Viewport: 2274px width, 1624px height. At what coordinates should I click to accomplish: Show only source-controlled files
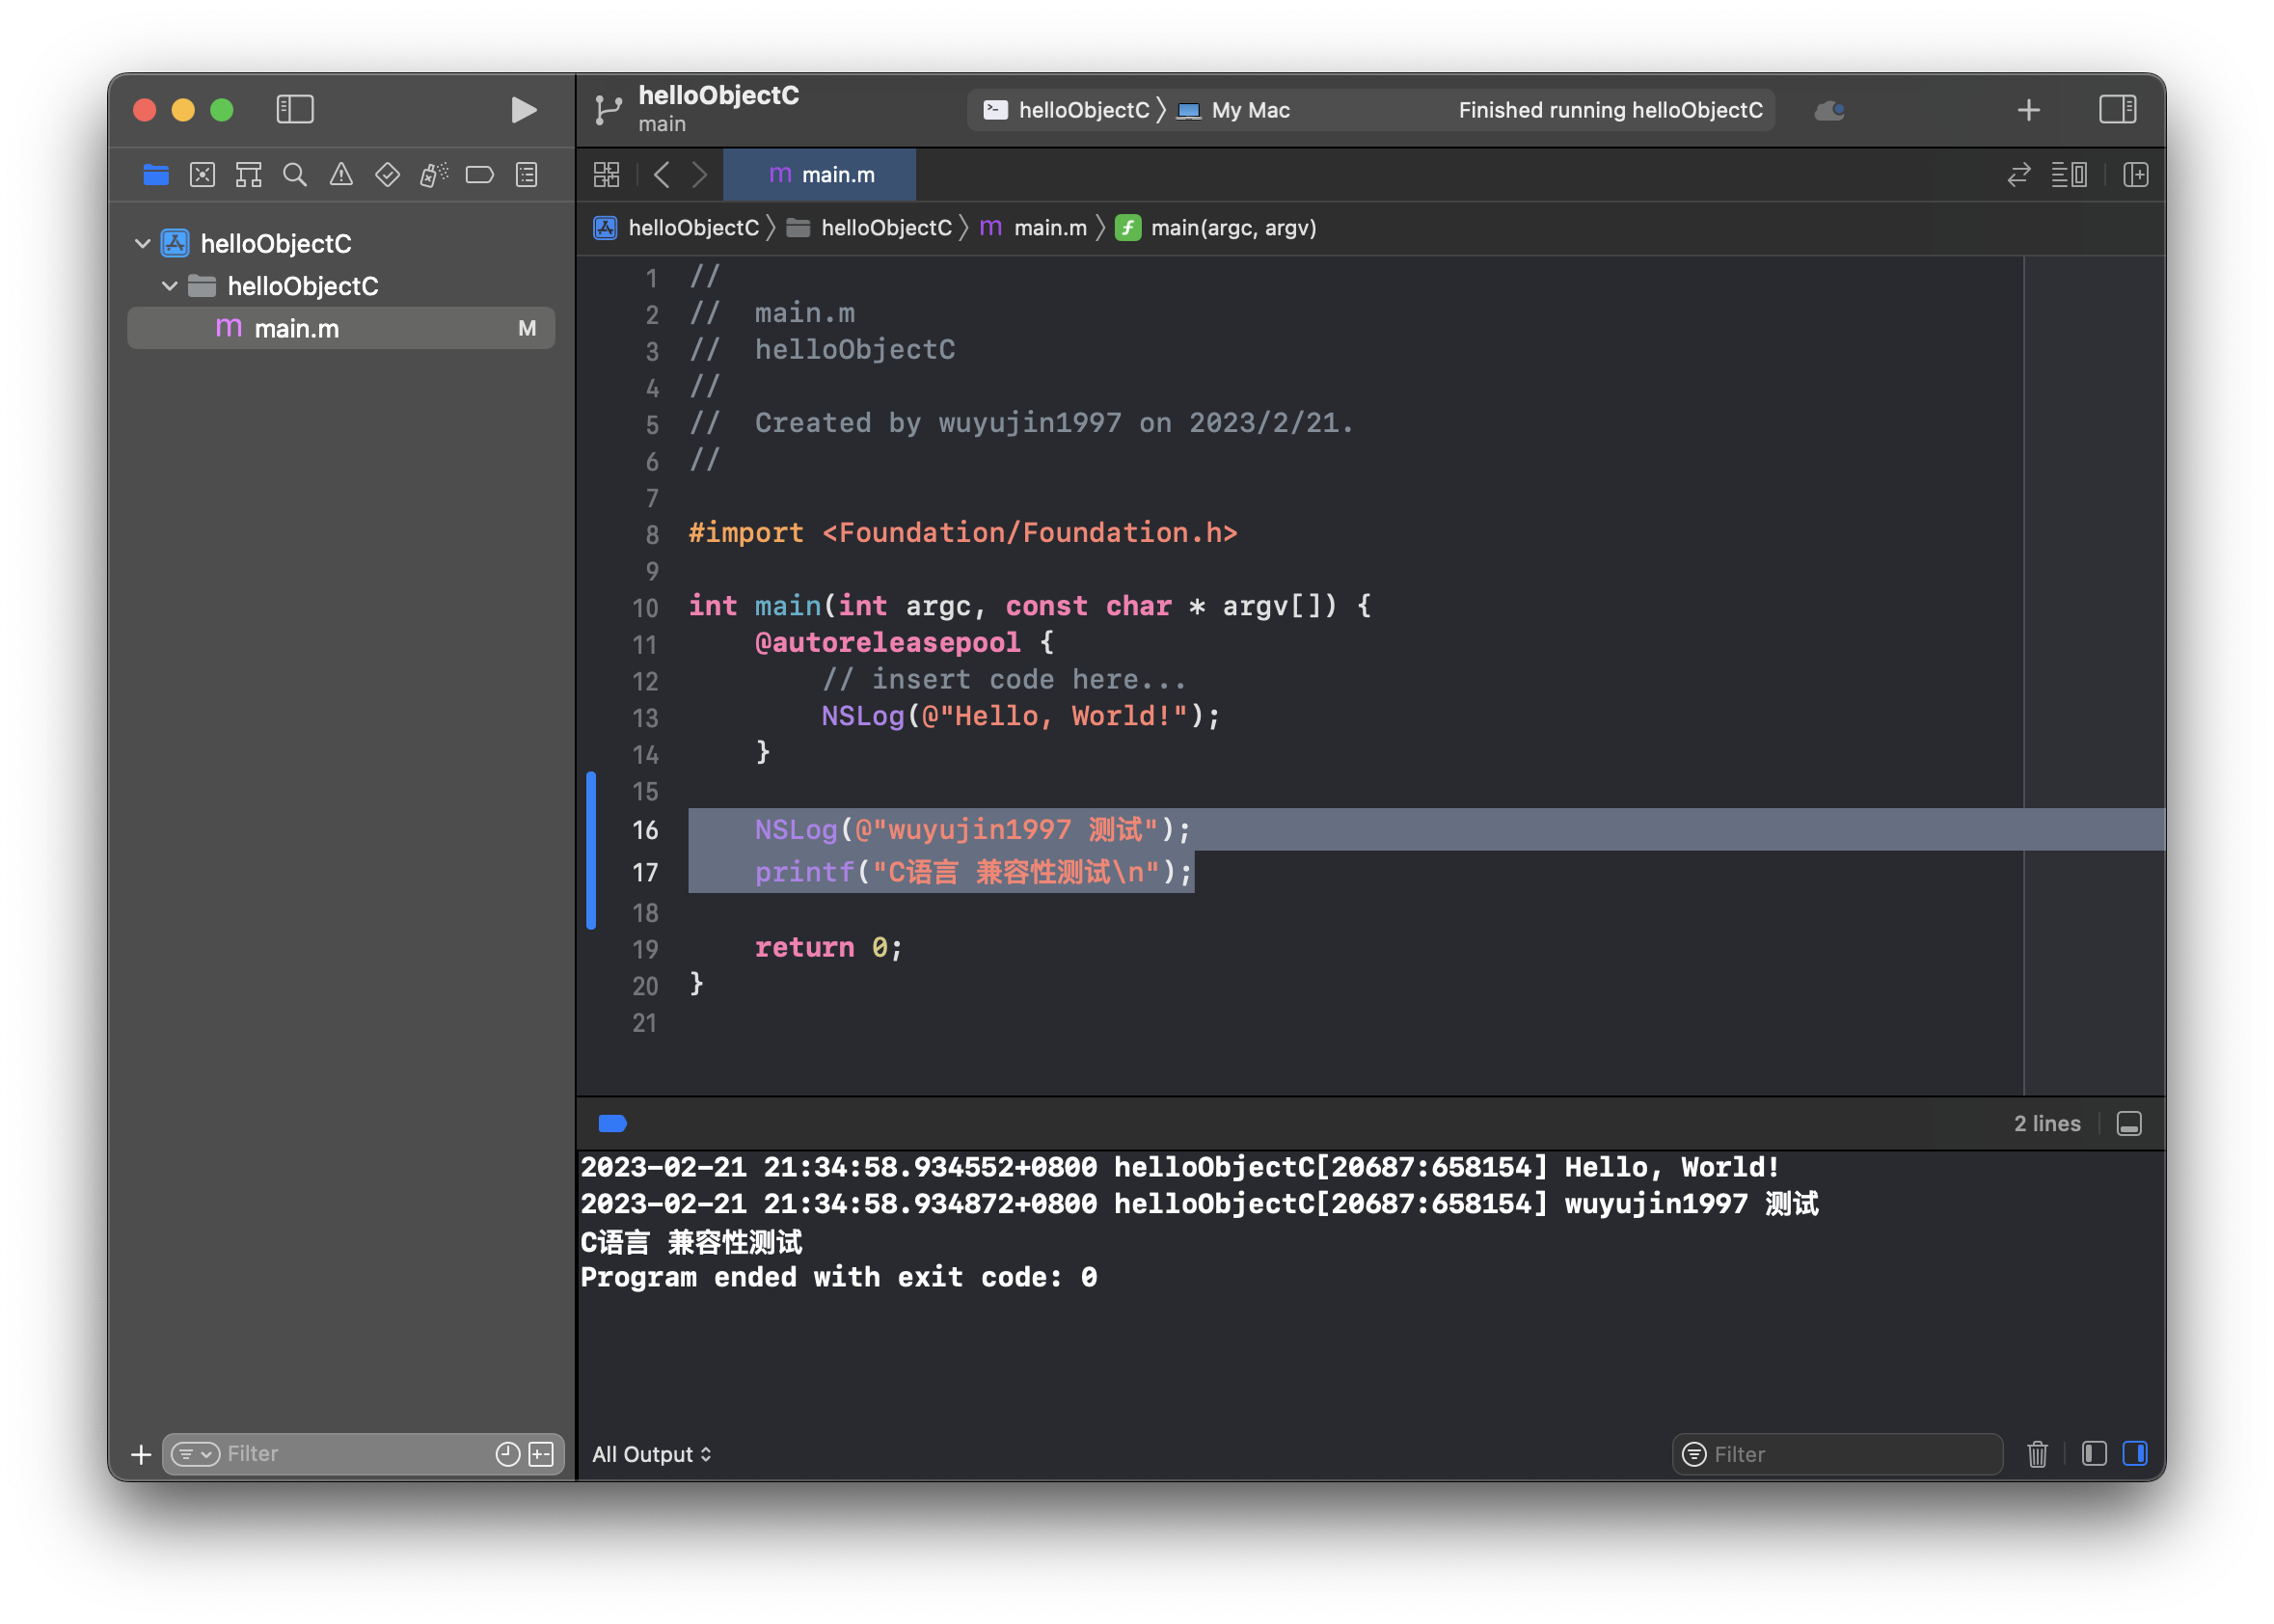[541, 1454]
